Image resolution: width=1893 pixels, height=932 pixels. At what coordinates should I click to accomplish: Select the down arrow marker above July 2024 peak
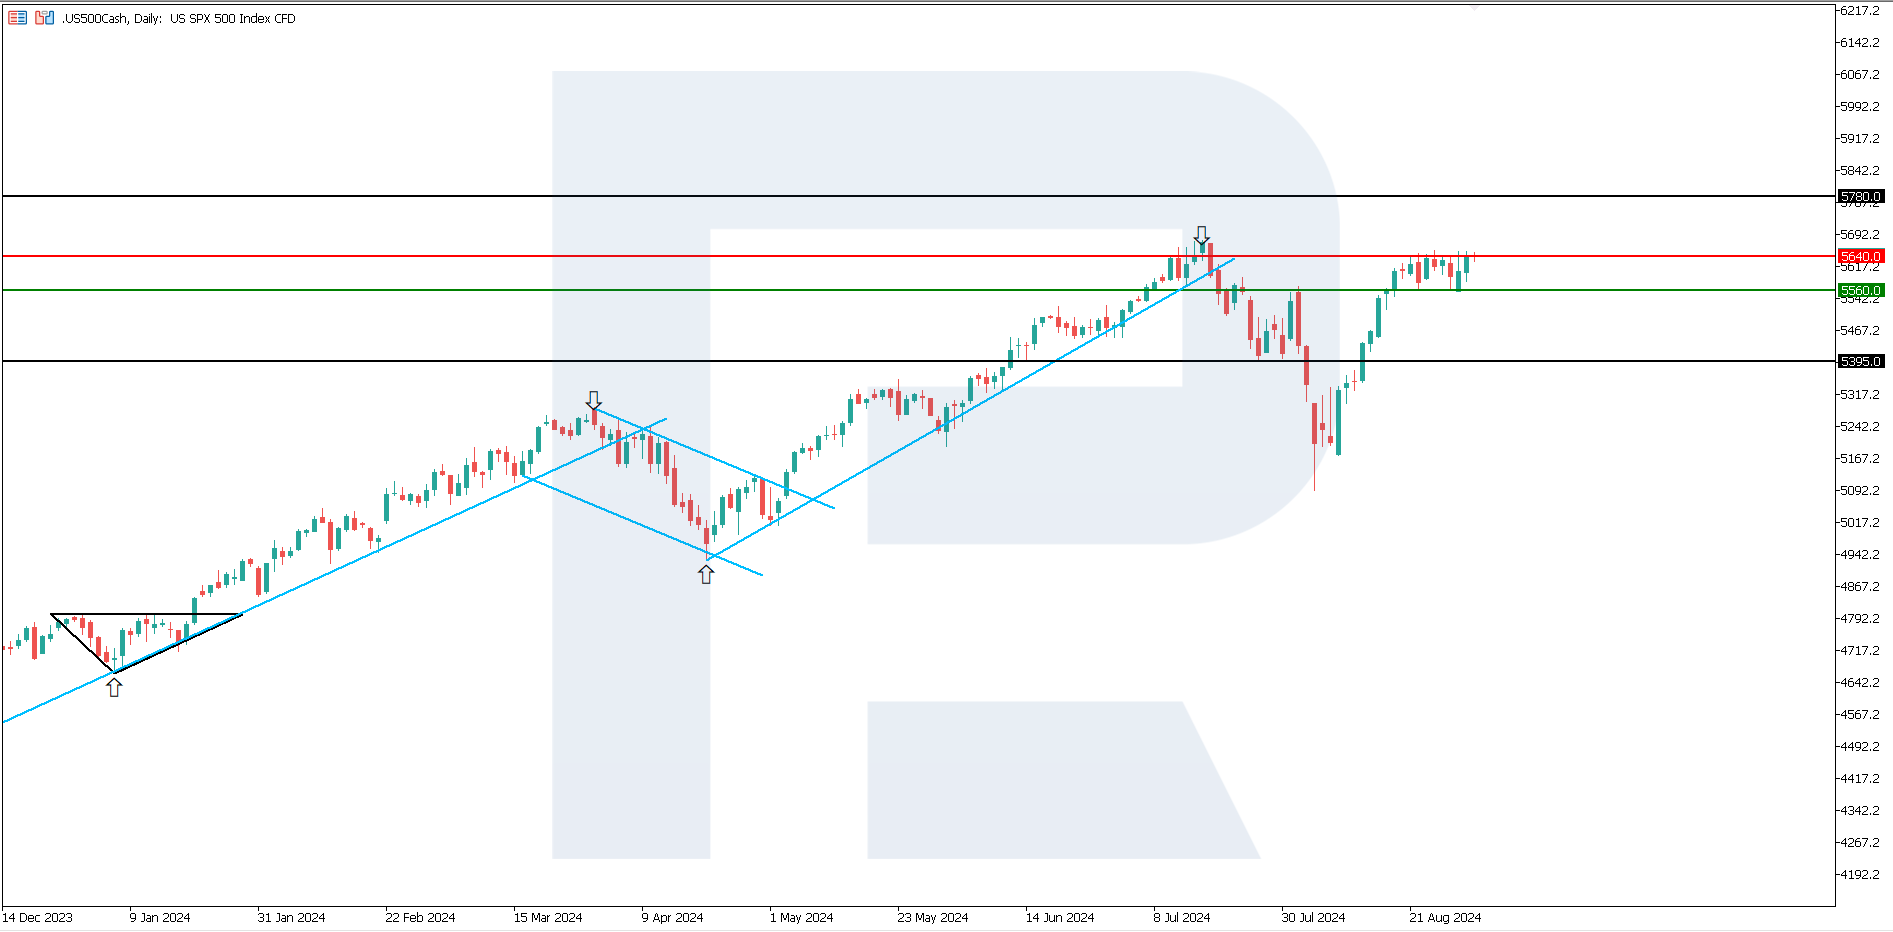click(1201, 235)
